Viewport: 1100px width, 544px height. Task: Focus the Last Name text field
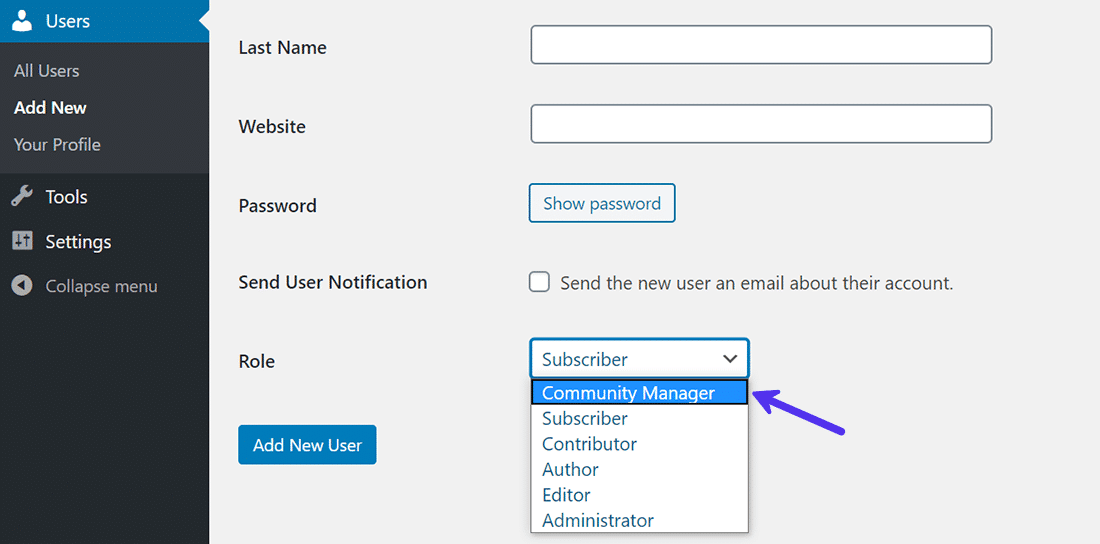point(761,45)
